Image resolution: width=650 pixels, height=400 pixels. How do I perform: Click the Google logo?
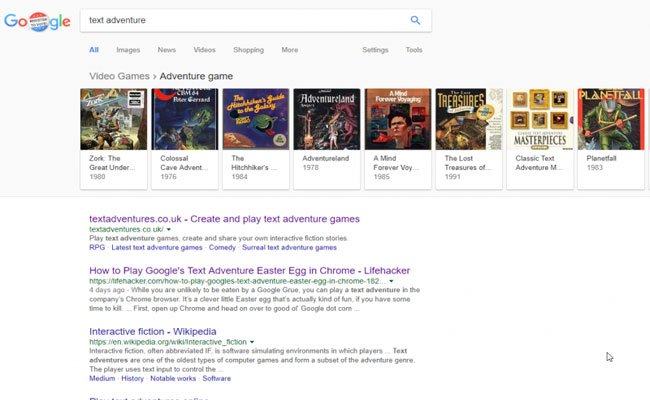click(x=37, y=21)
